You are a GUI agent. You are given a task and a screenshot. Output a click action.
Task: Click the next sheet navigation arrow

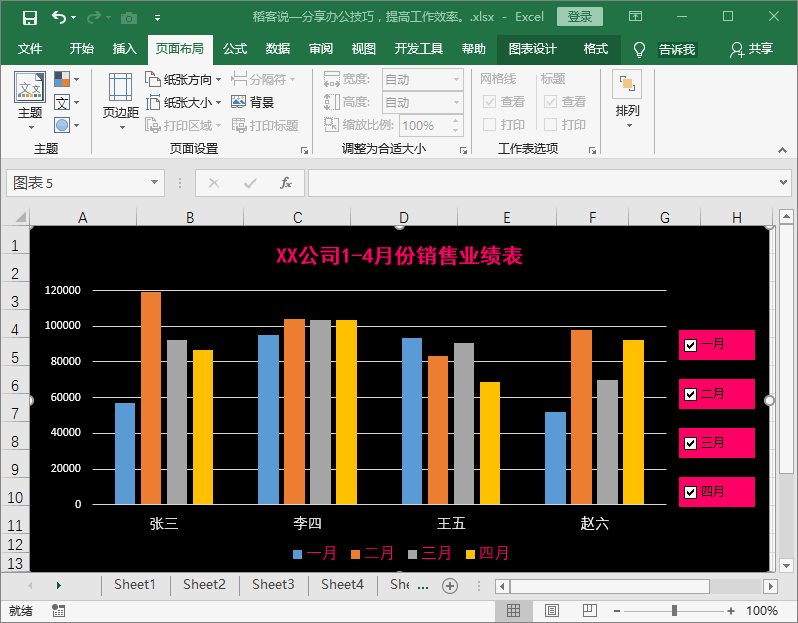pyautogui.click(x=59, y=586)
